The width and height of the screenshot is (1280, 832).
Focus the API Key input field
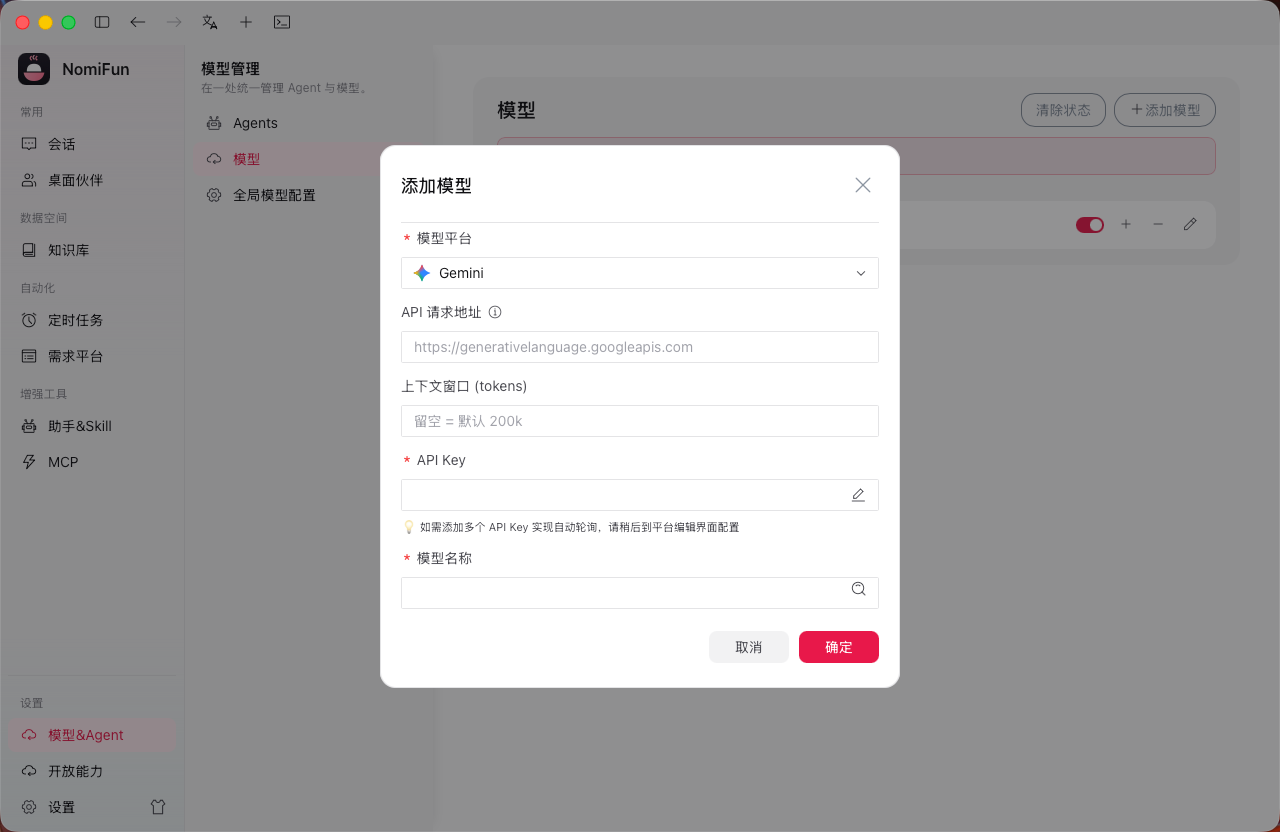[640, 495]
